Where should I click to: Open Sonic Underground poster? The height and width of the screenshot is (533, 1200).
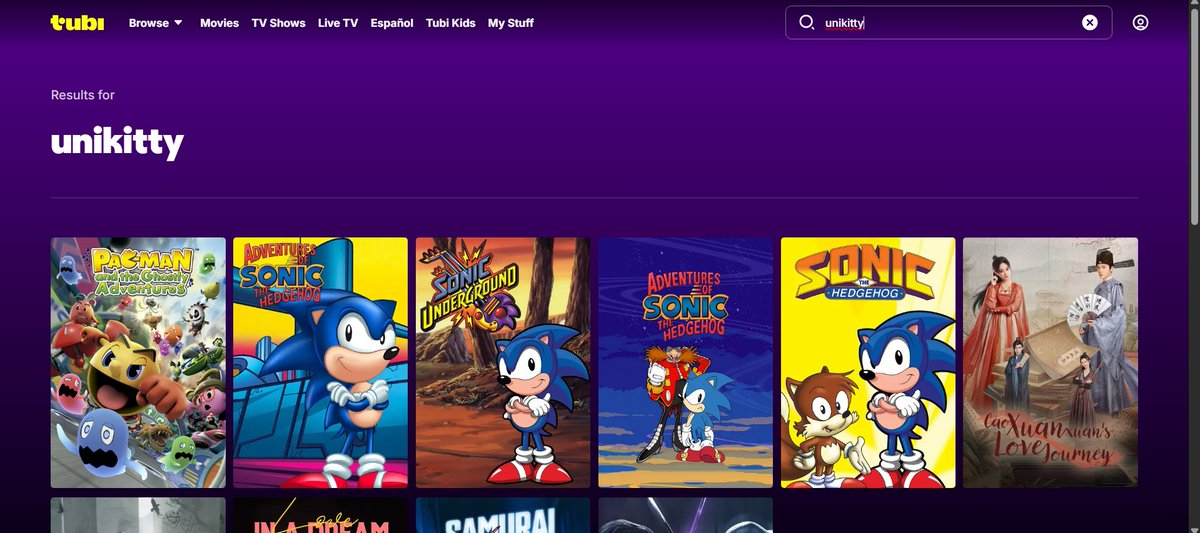503,362
